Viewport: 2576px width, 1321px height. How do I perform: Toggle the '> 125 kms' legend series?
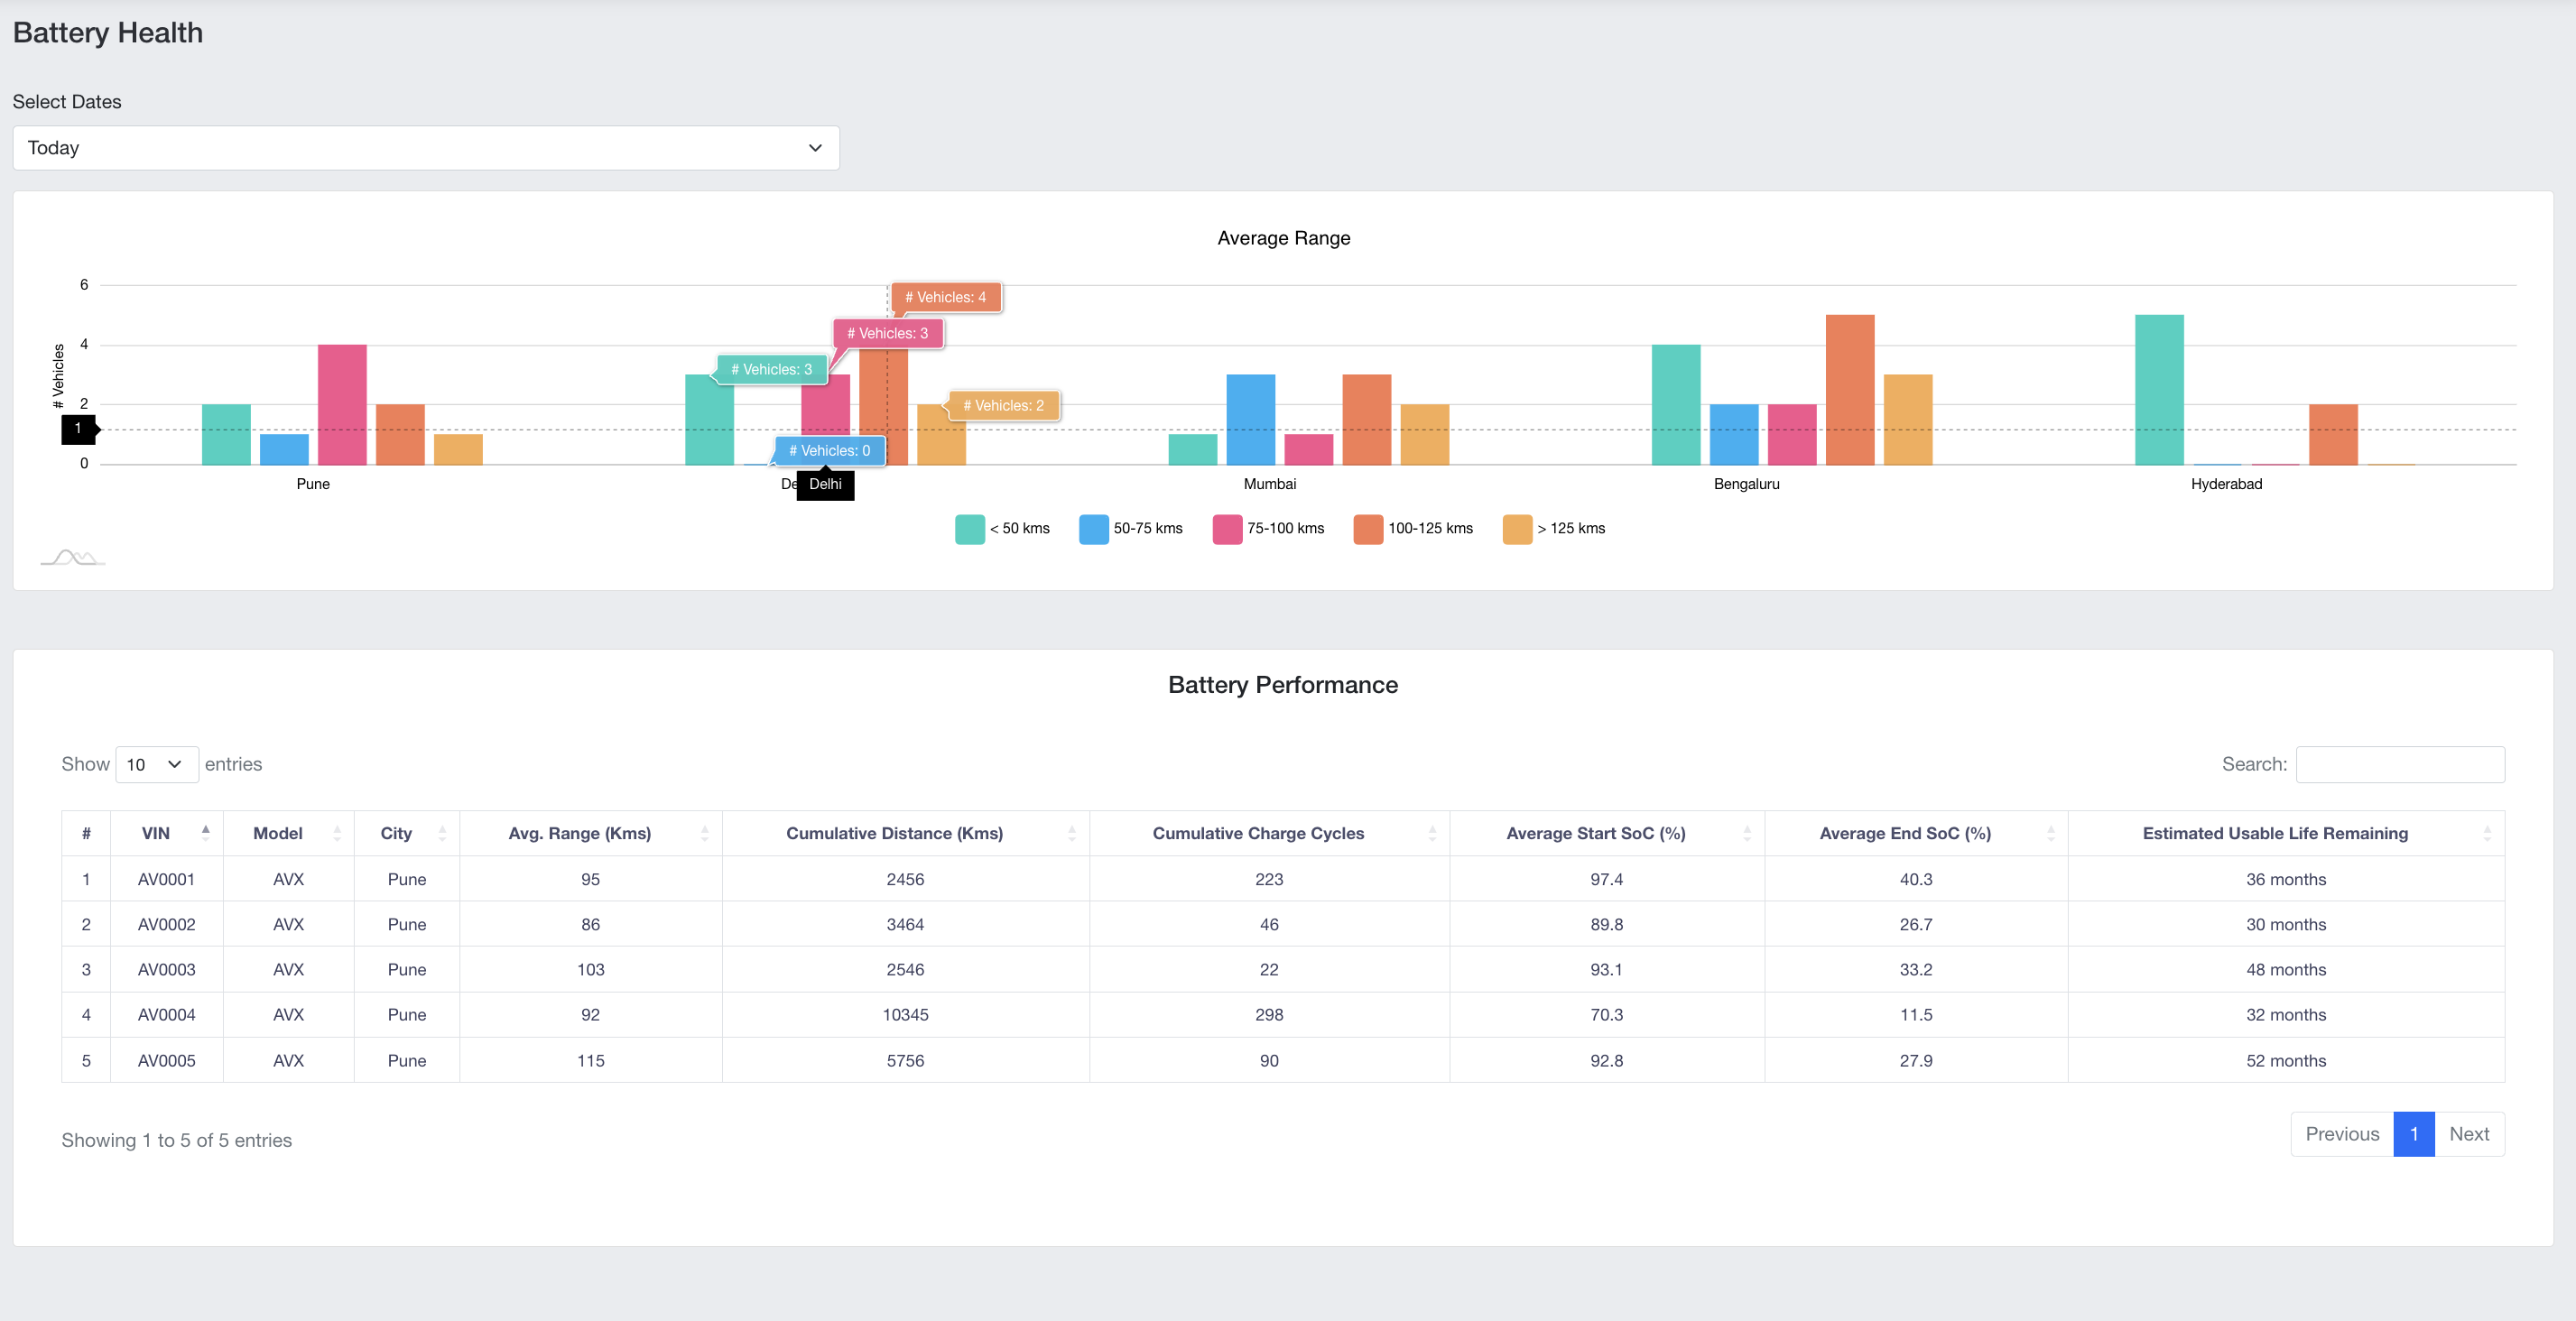point(1556,528)
